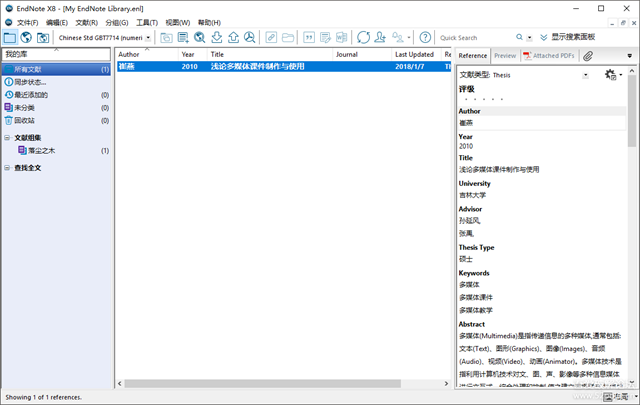The width and height of the screenshot is (640, 405).
Task: Open the gear settings icon in Reference panel
Action: pyautogui.click(x=610, y=75)
